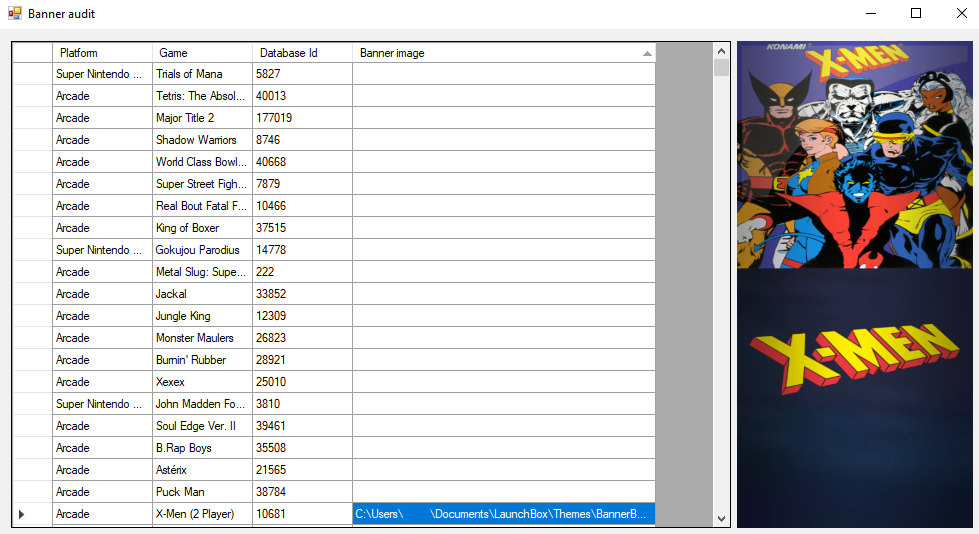Image resolution: width=979 pixels, height=534 pixels.
Task: Click database id 39461
Action: tap(302, 426)
